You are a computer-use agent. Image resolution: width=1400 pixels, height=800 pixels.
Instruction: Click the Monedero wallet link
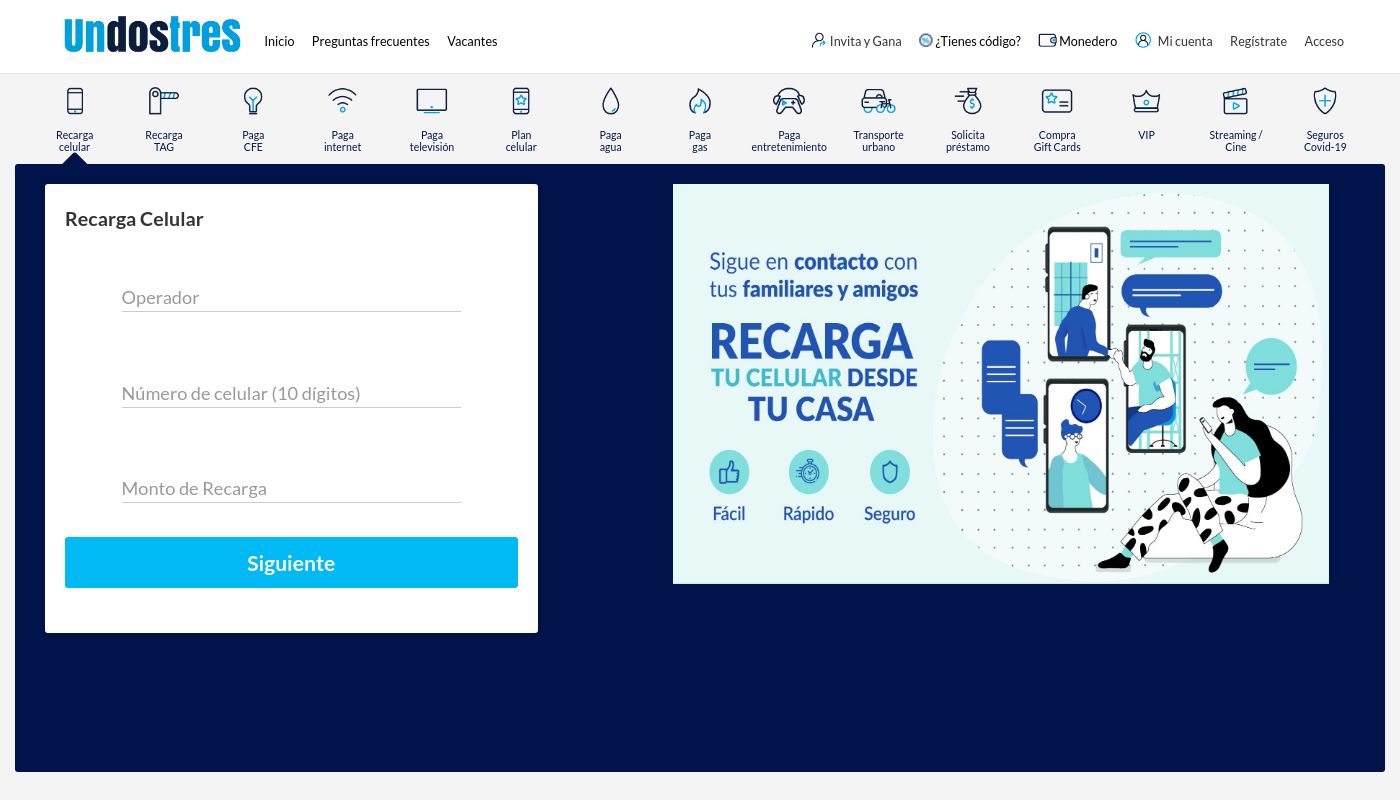tap(1078, 41)
